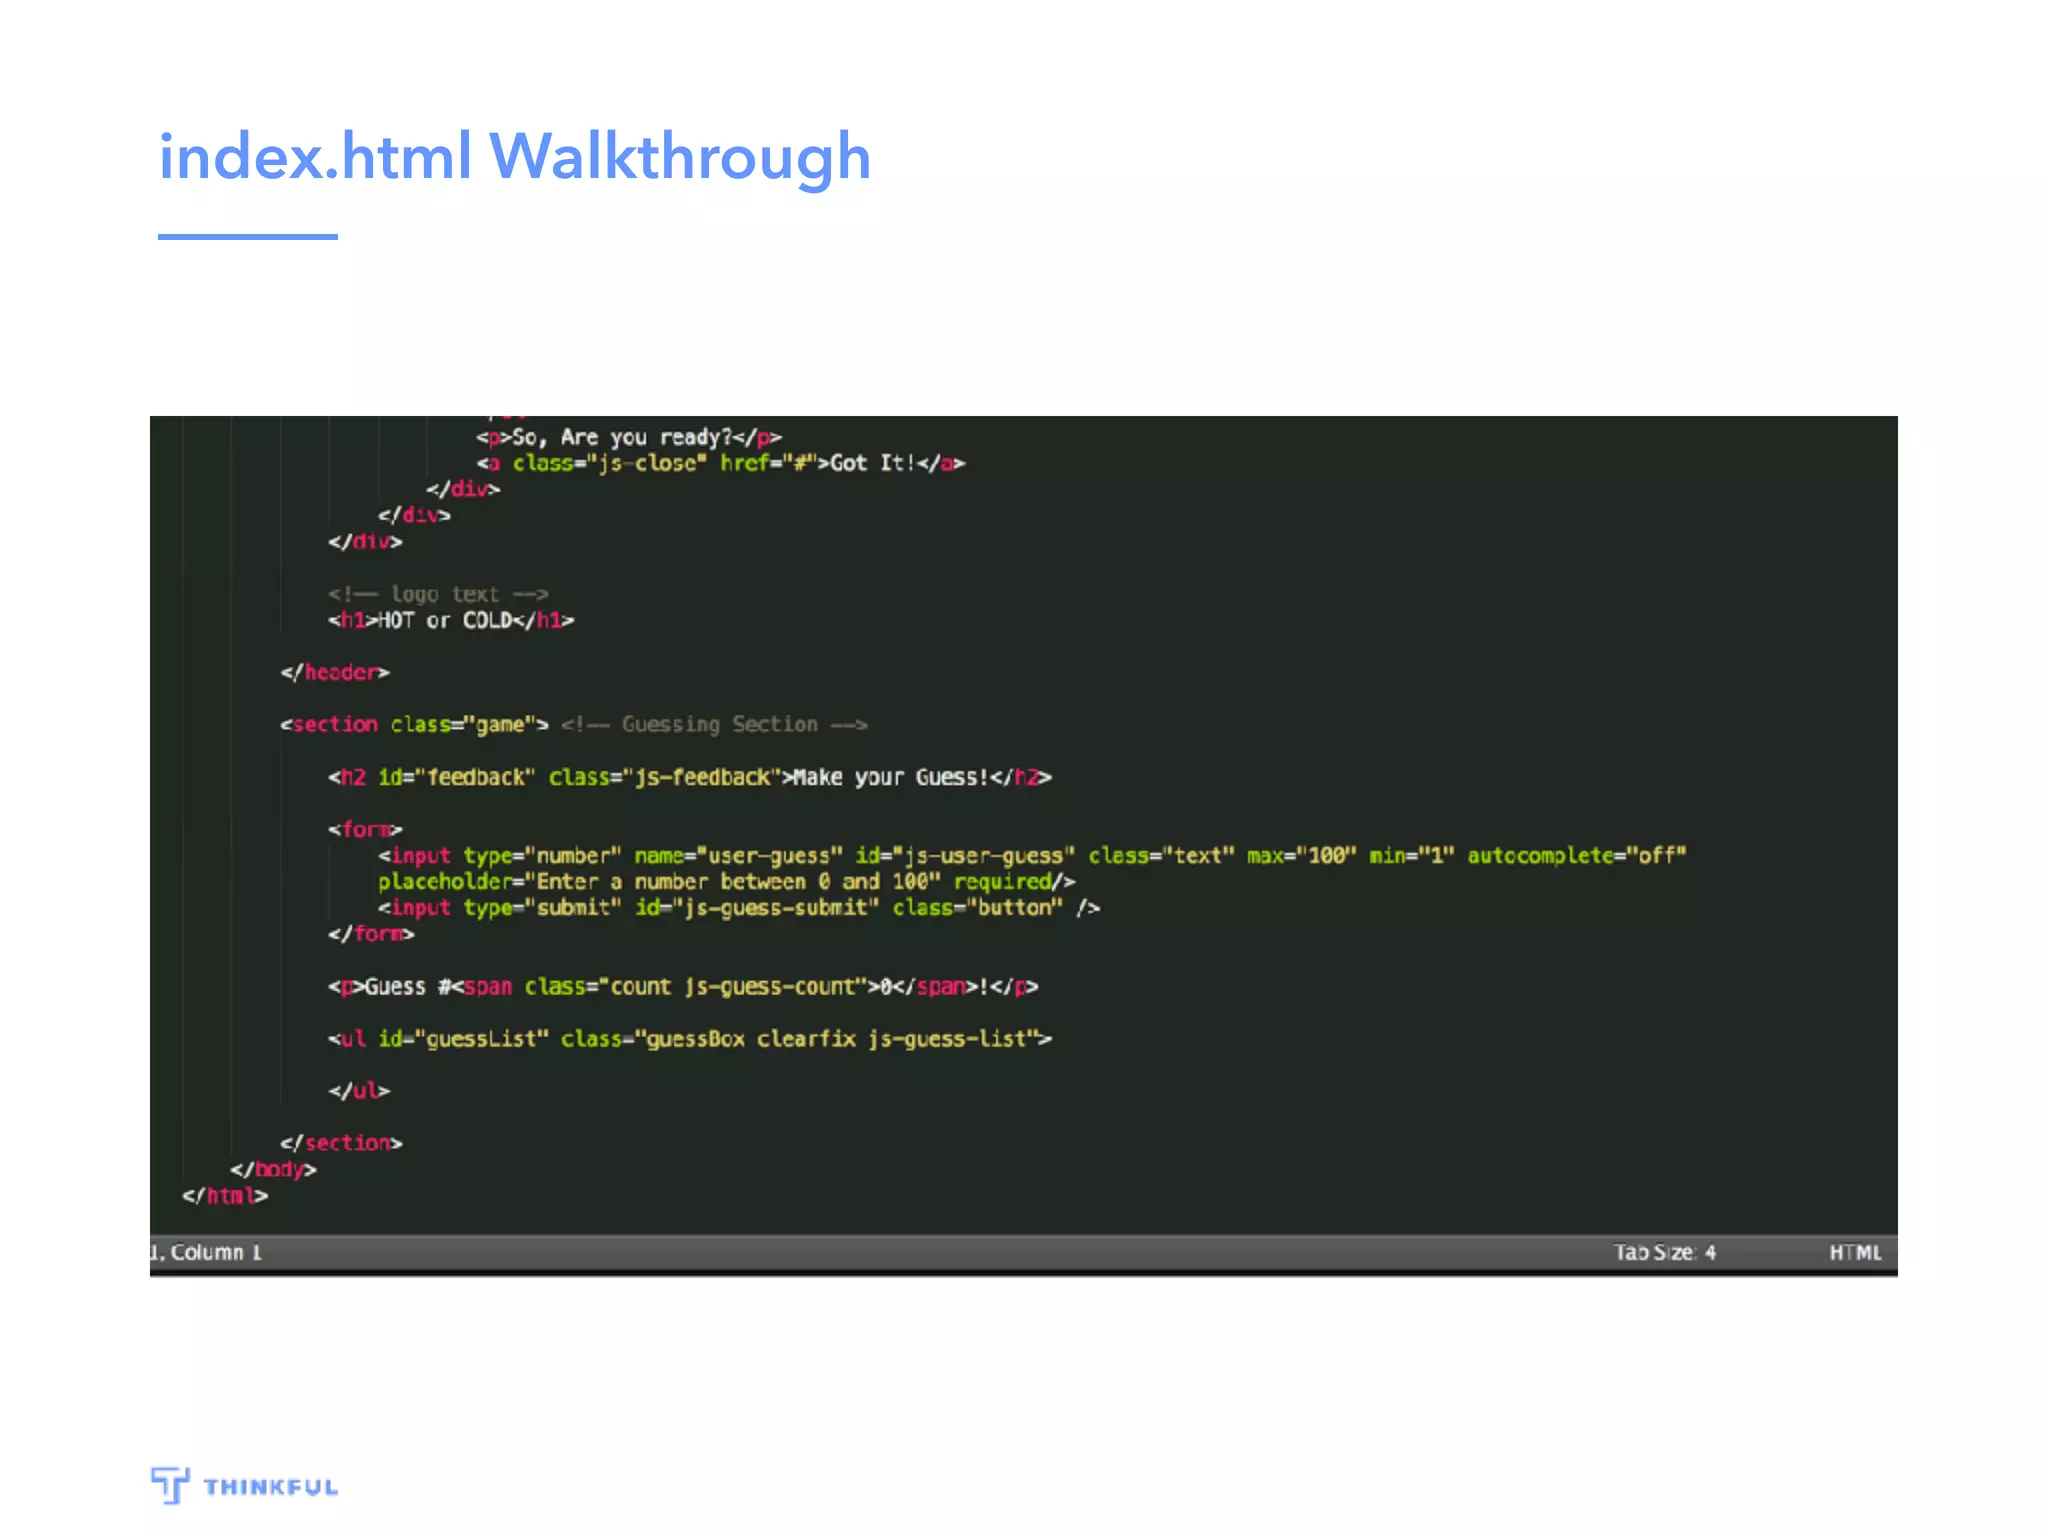Open the HTML syntax selector in status bar

coord(1855,1252)
